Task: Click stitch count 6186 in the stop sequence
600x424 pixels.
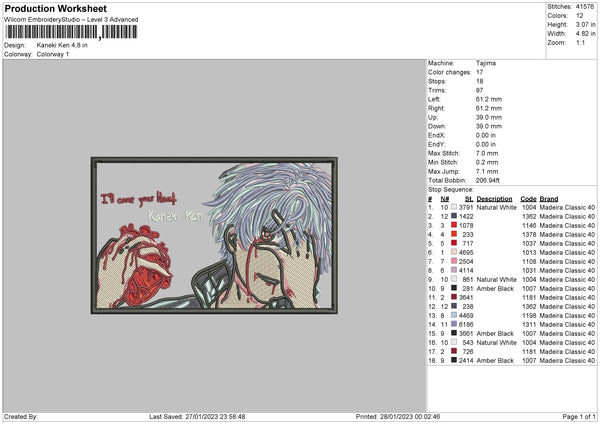Action: [x=466, y=325]
